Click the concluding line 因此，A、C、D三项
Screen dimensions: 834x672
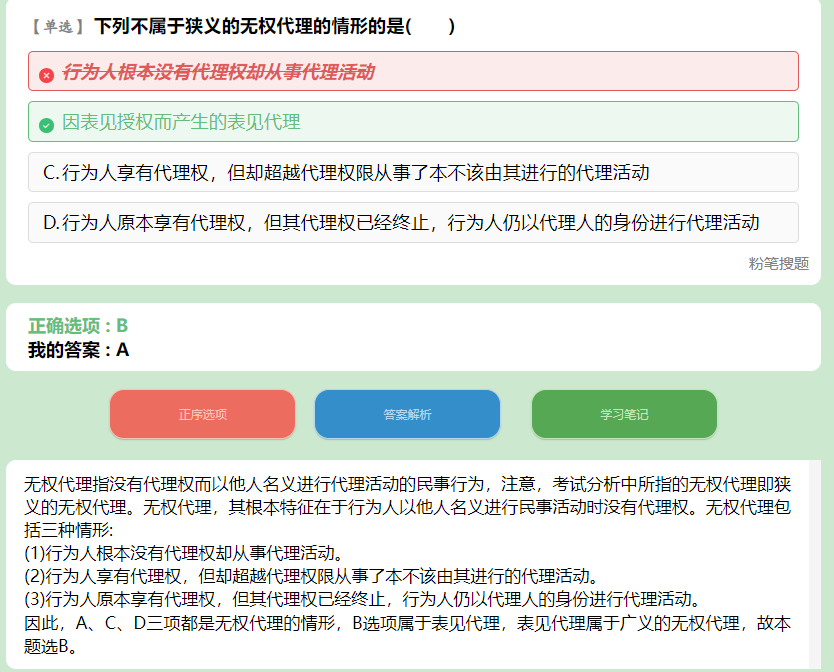point(407,634)
